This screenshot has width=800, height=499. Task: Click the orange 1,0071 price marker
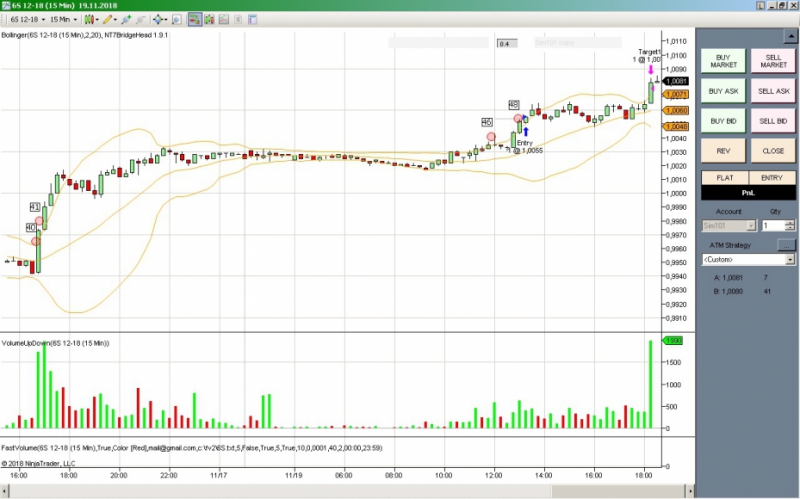point(677,94)
